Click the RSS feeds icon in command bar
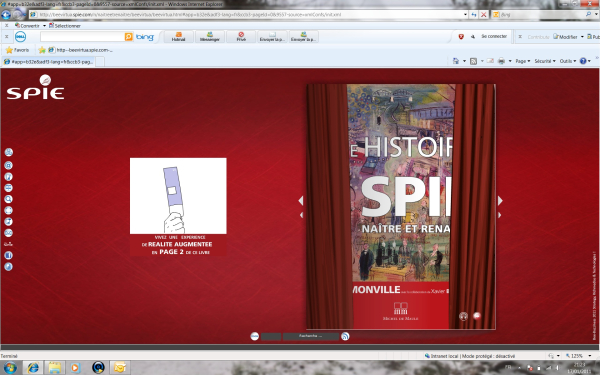Image resolution: width=600 pixels, height=375 pixels. 473,61
